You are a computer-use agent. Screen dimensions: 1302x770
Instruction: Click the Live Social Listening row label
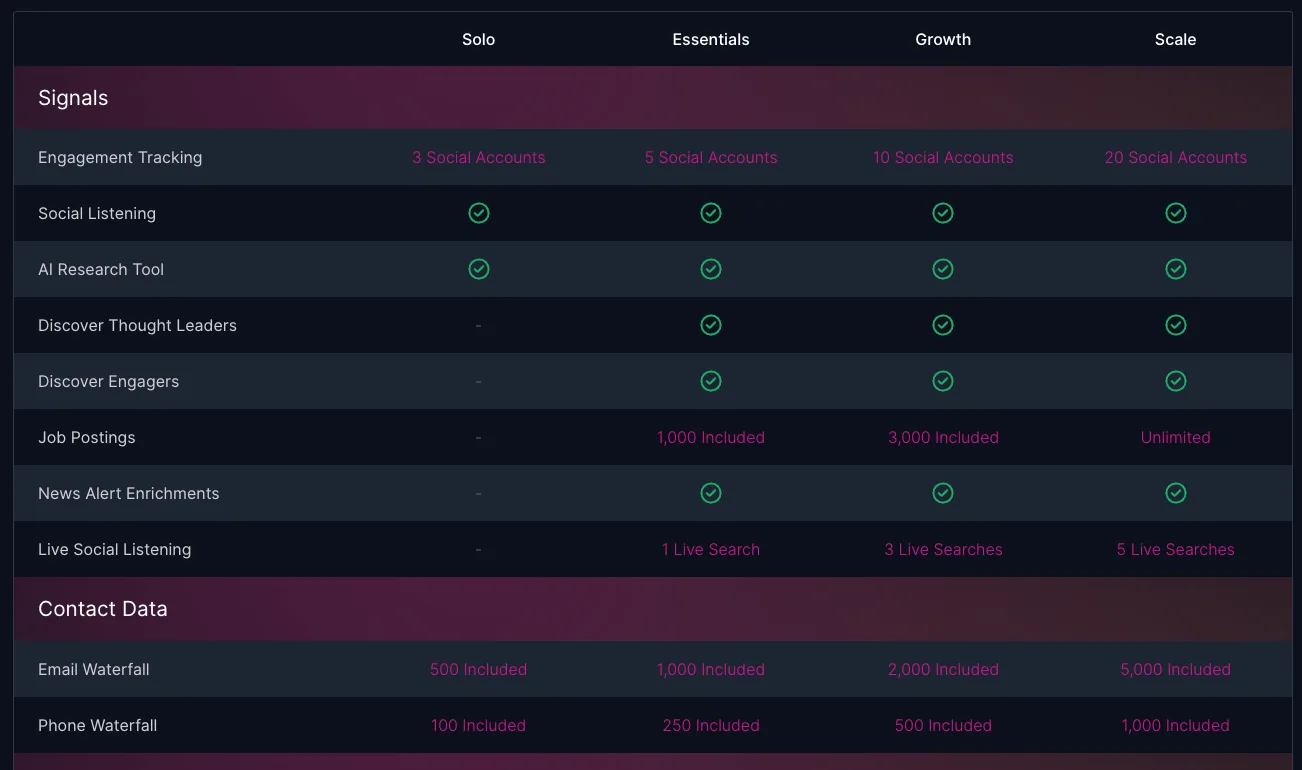coord(114,549)
